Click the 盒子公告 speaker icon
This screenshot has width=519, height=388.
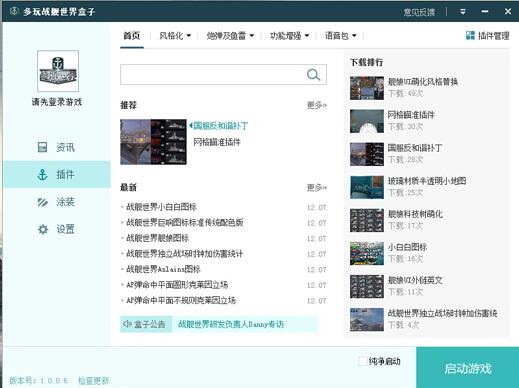127,324
